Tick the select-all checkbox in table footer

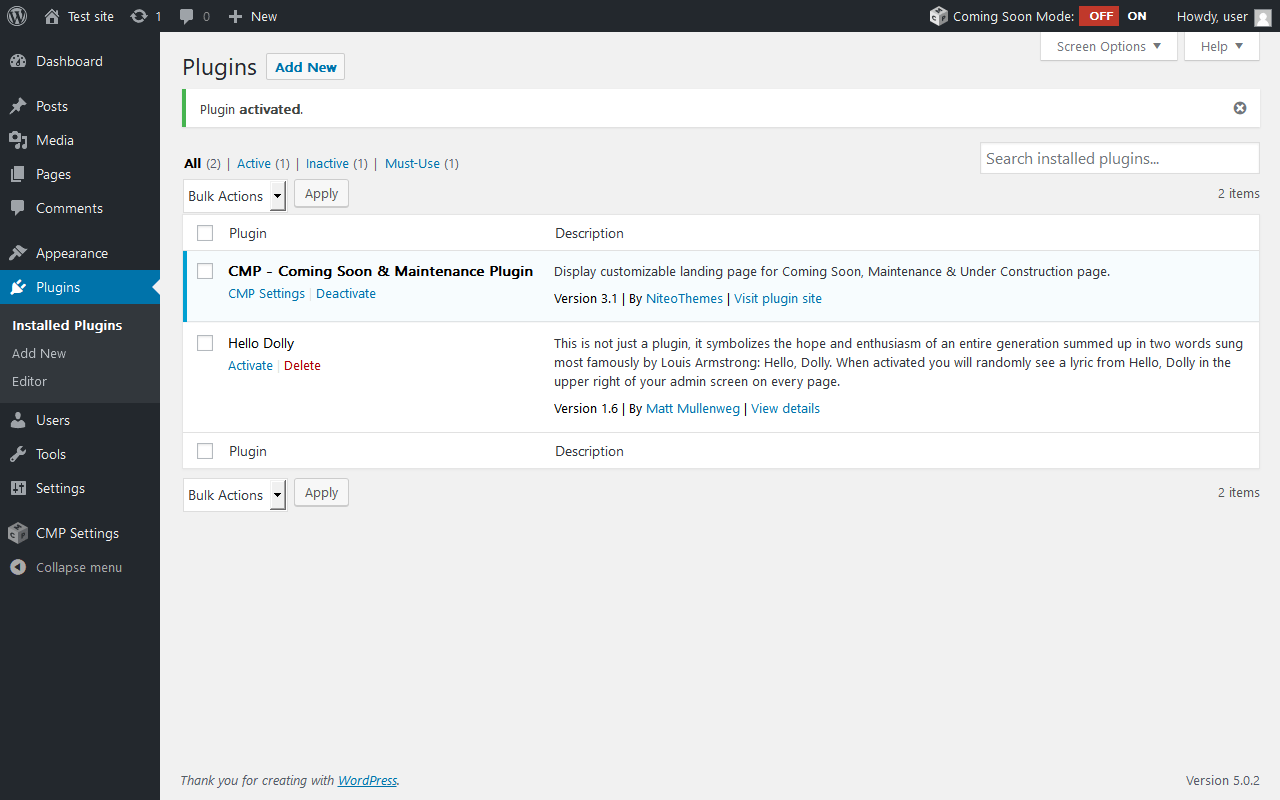[205, 451]
